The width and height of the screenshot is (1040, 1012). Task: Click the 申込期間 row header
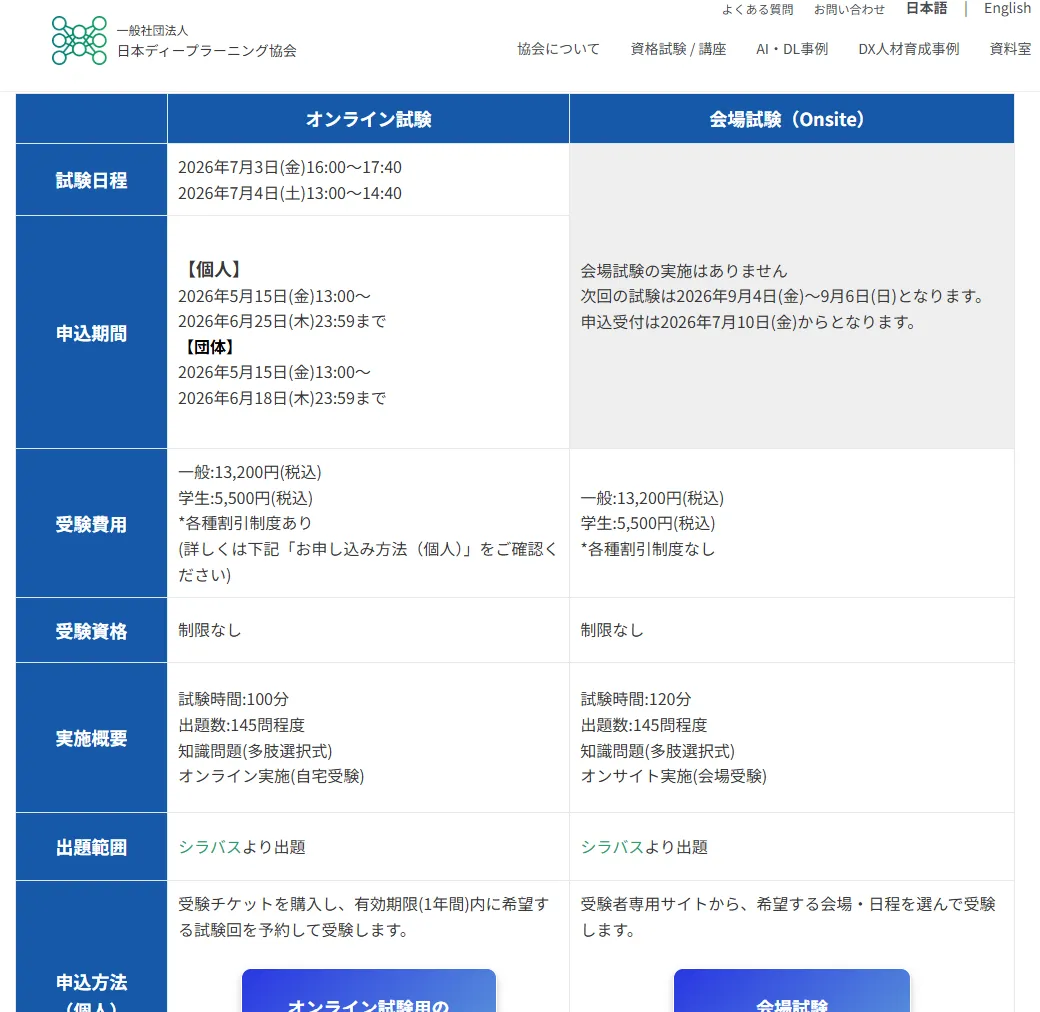[92, 333]
